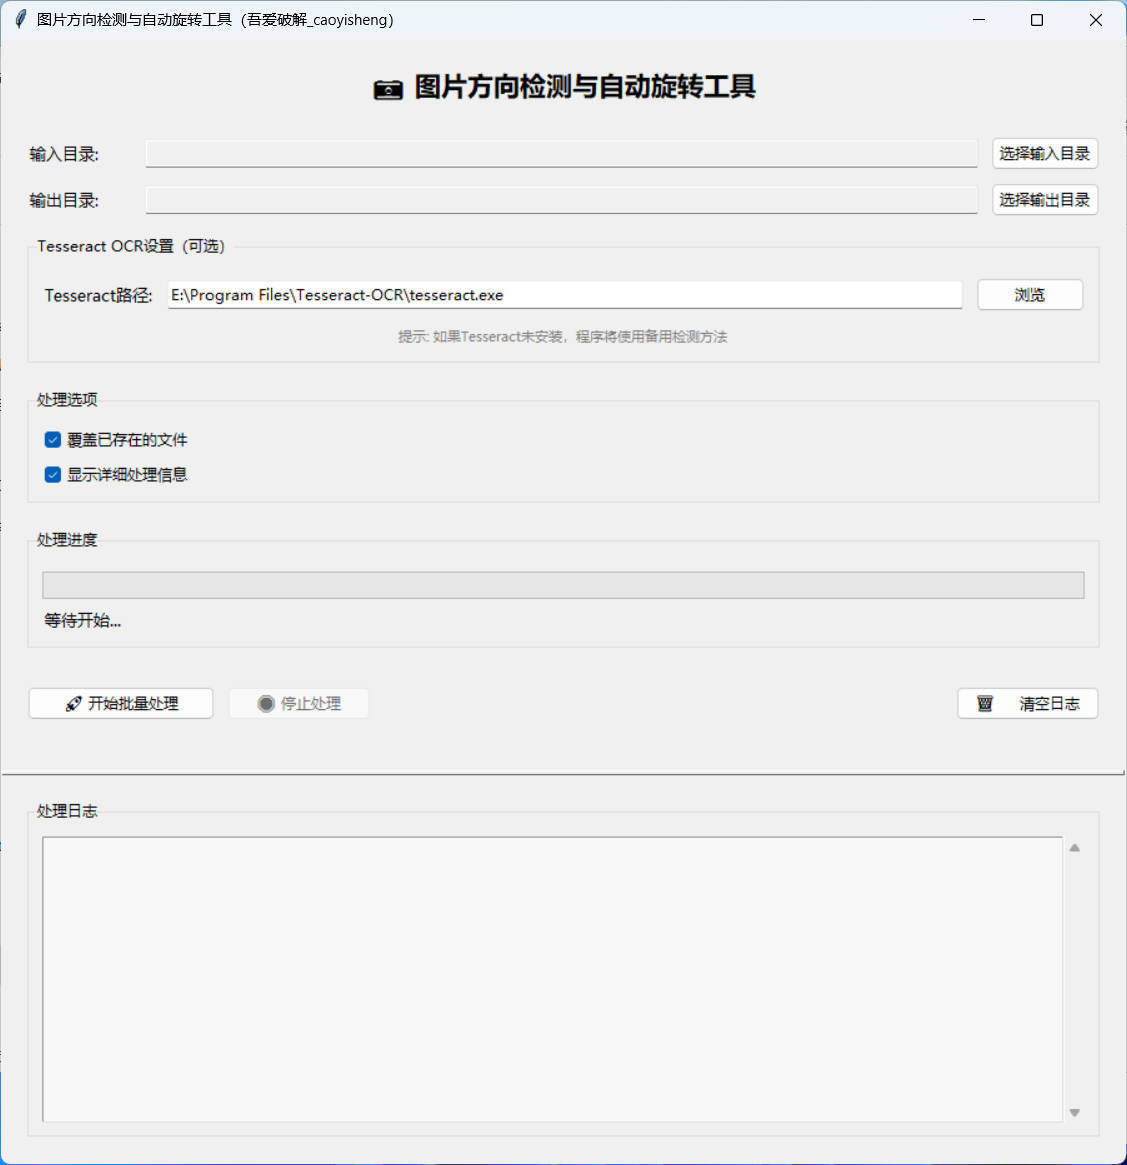The width and height of the screenshot is (1127, 1165).
Task: Click the rocket icon on the start button
Action: pos(73,703)
